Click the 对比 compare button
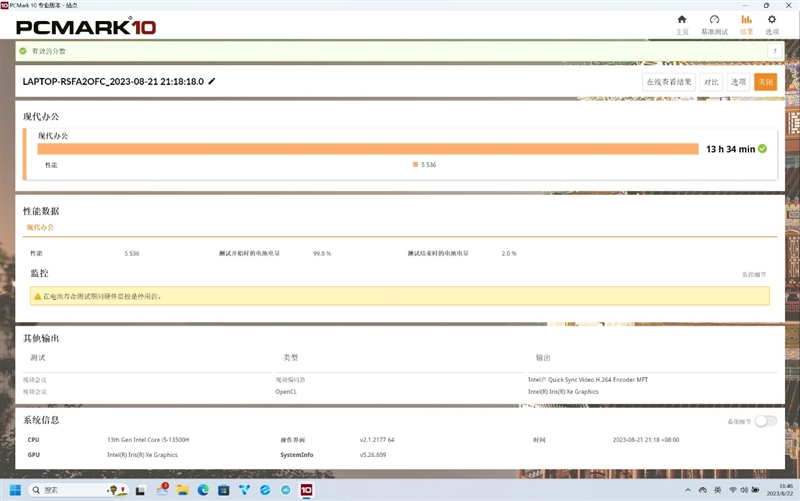Image resolution: width=800 pixels, height=501 pixels. (x=711, y=82)
